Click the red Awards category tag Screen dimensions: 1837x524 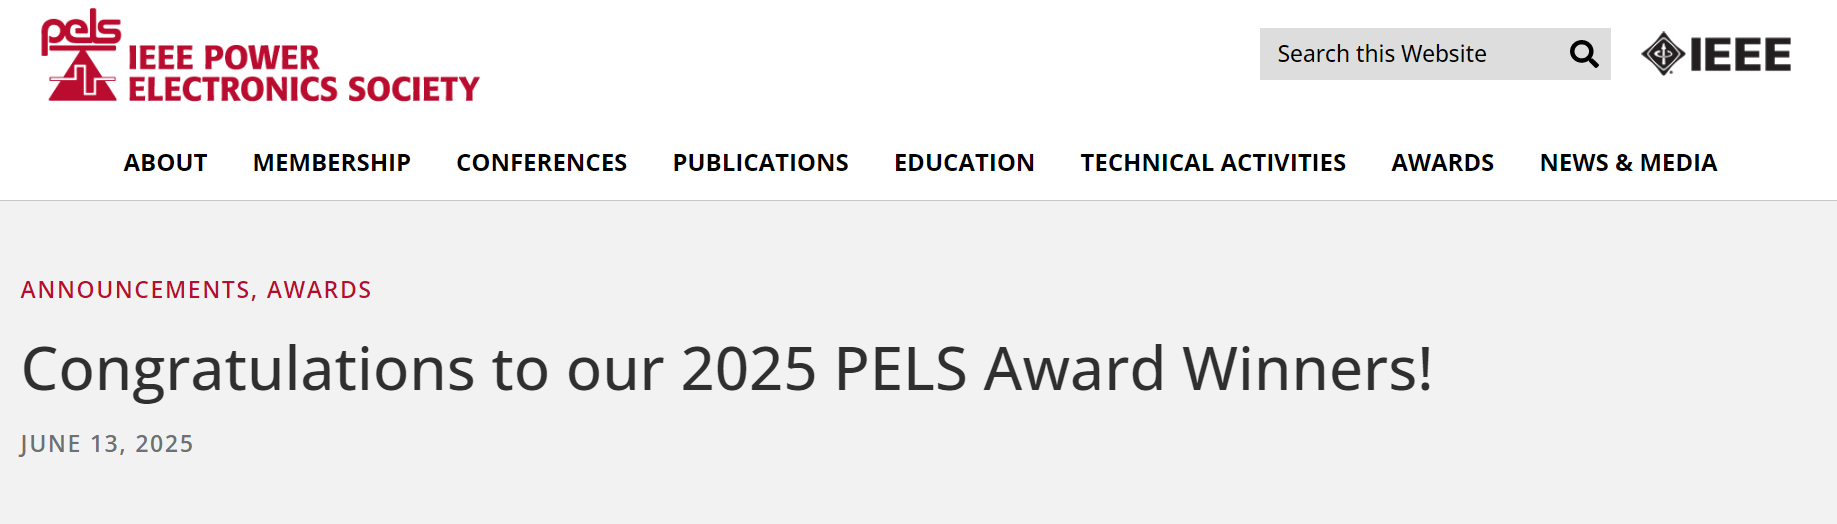pos(319,290)
